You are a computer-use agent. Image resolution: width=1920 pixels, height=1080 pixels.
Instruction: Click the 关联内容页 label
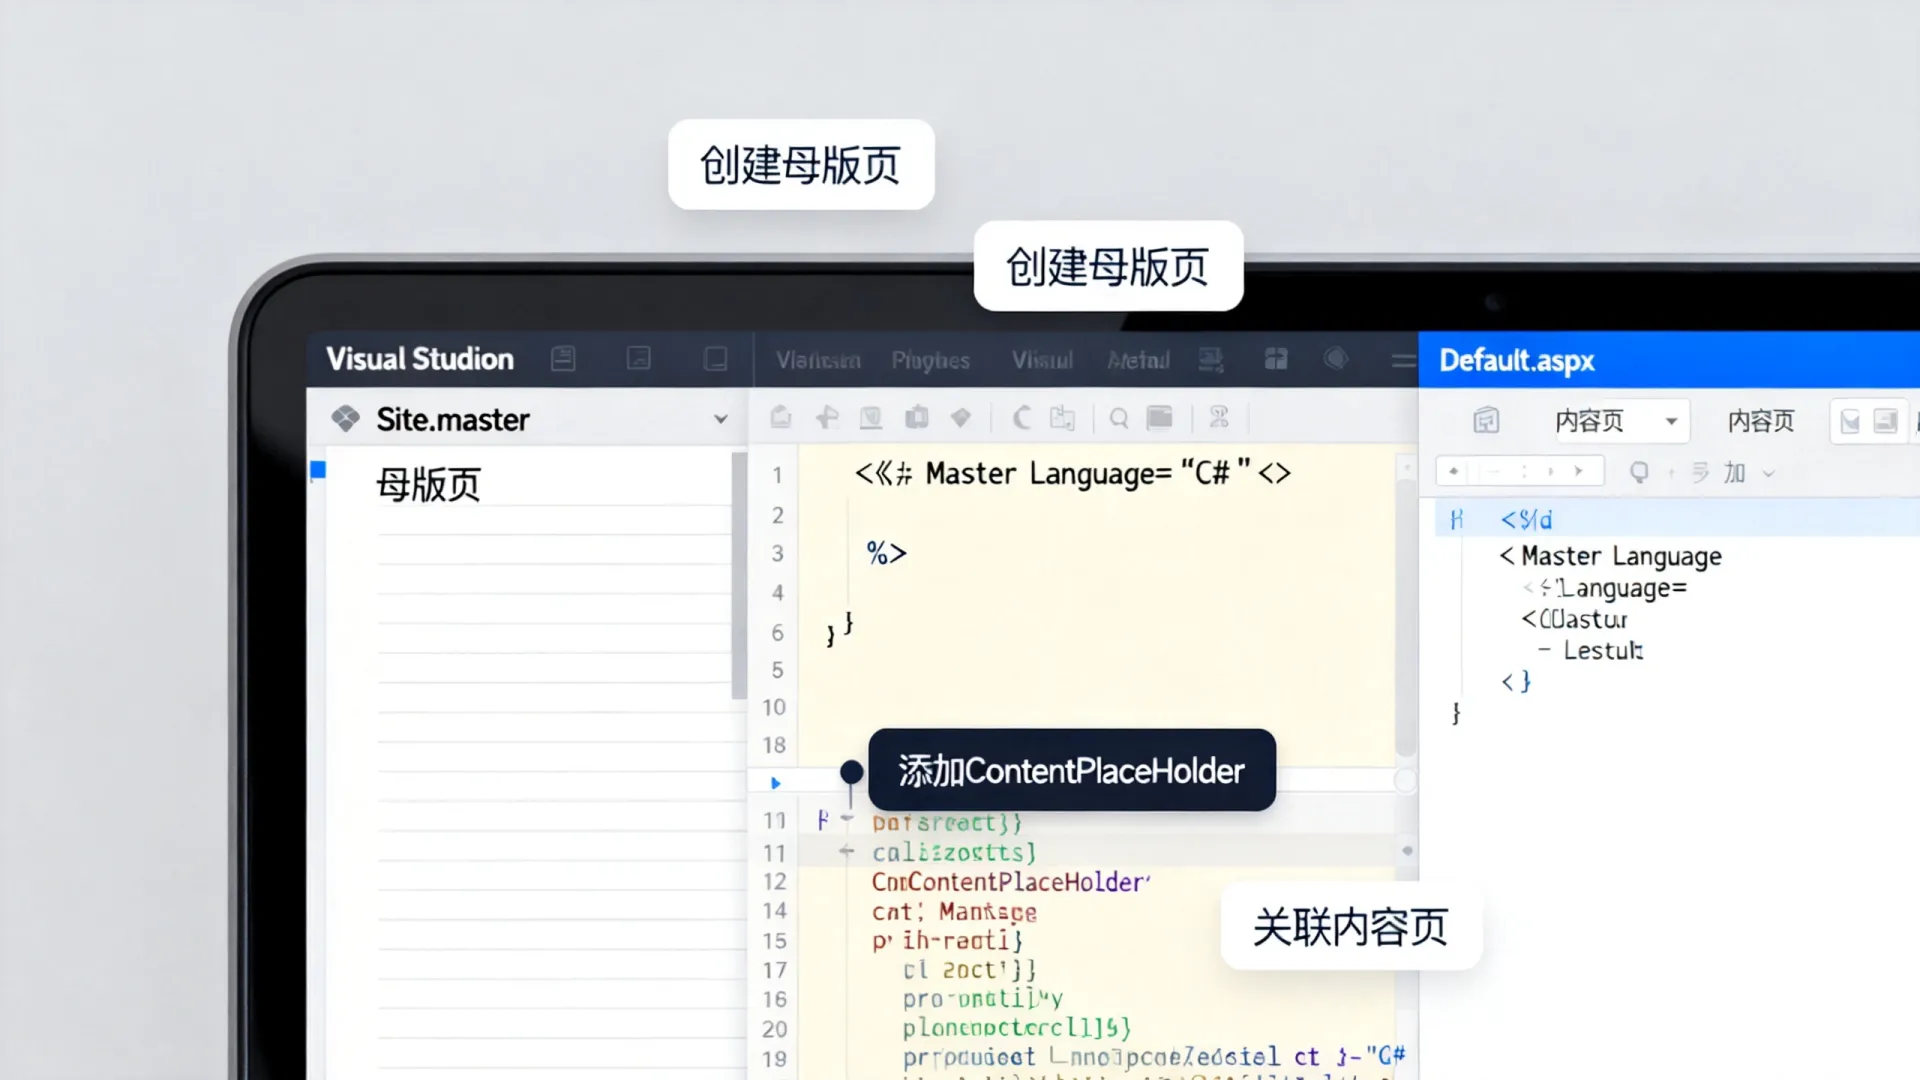1350,927
